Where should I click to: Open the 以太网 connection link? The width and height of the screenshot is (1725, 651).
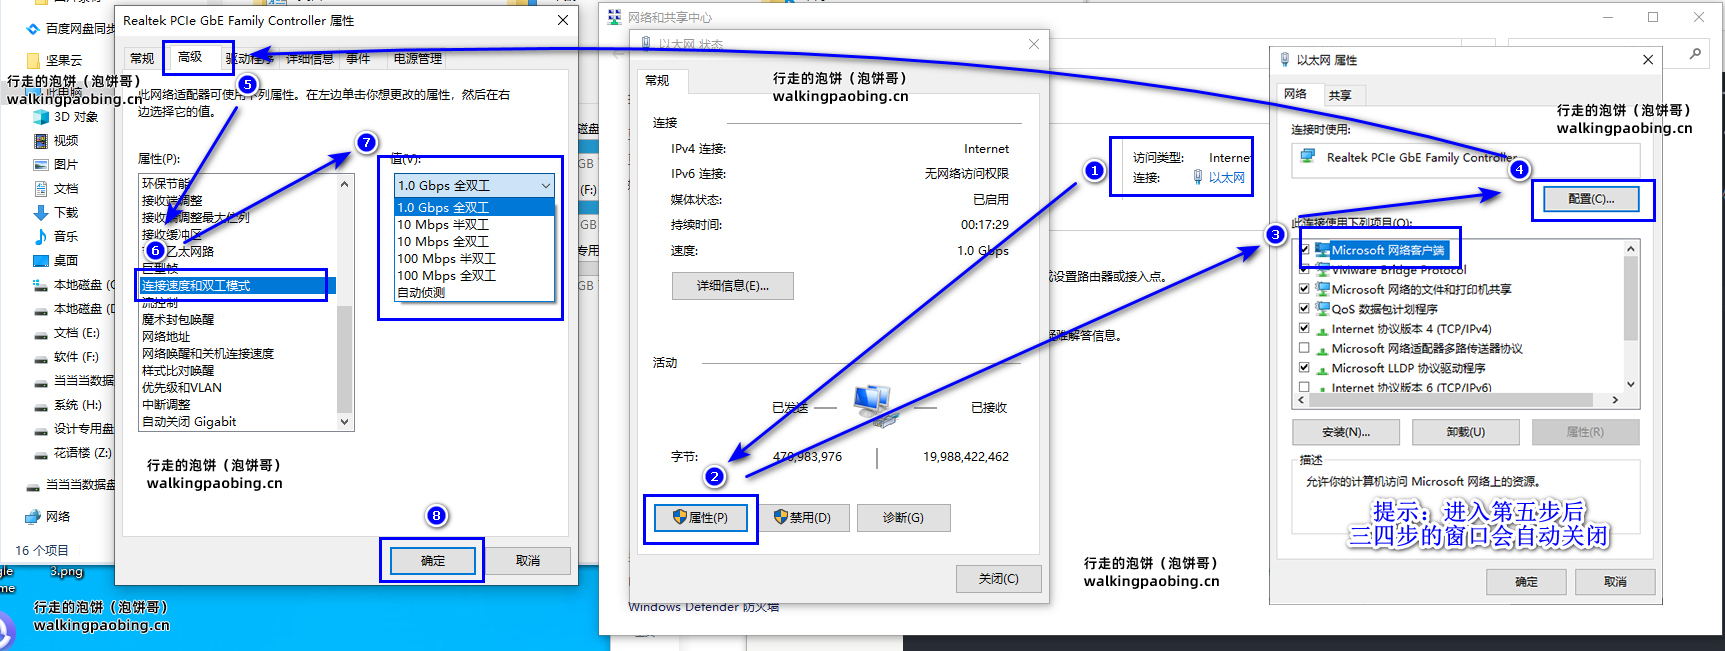[1227, 177]
